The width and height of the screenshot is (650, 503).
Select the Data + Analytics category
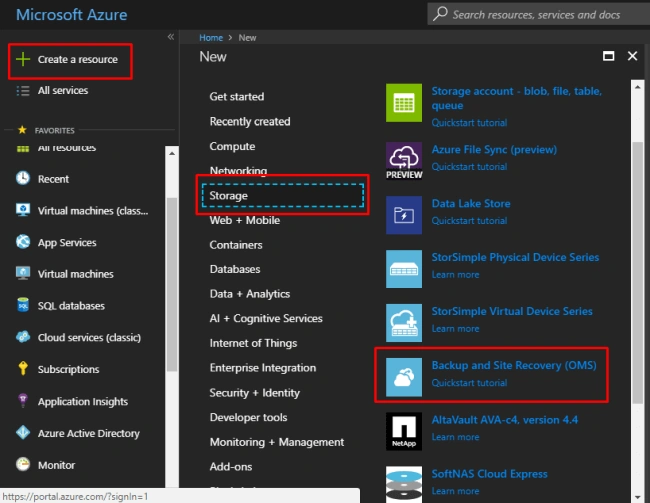pyautogui.click(x=250, y=294)
